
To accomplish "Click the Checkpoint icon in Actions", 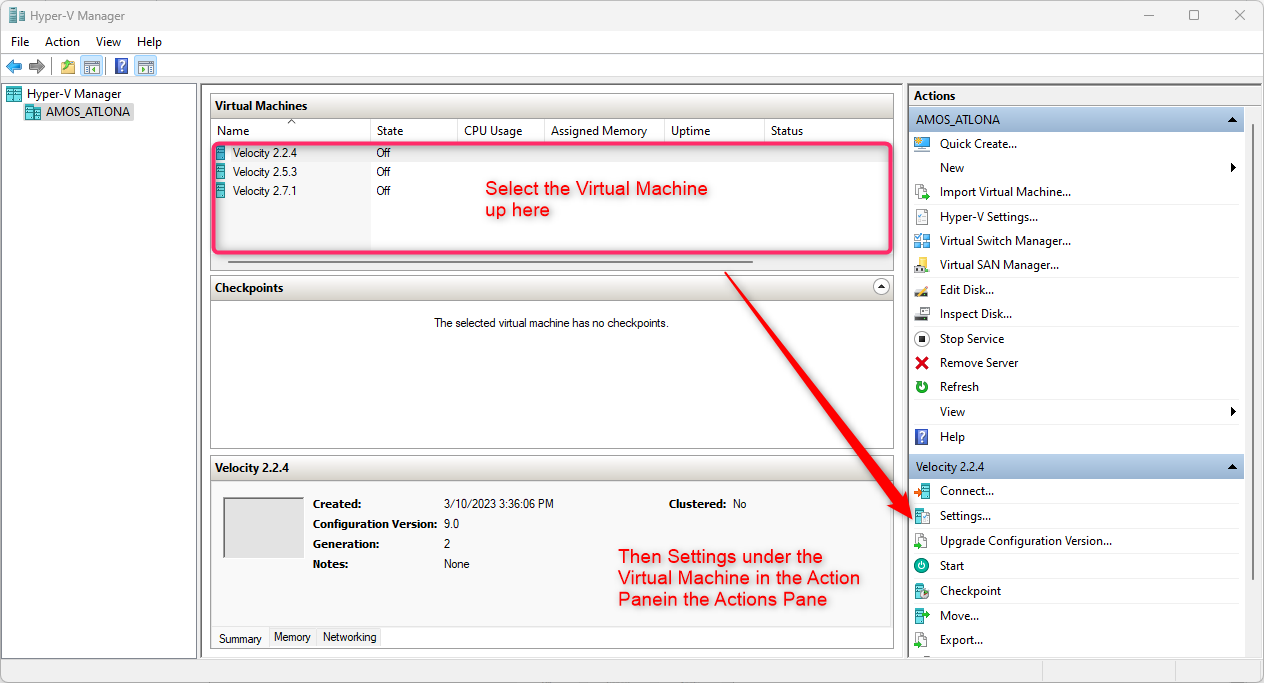I will tap(922, 591).
